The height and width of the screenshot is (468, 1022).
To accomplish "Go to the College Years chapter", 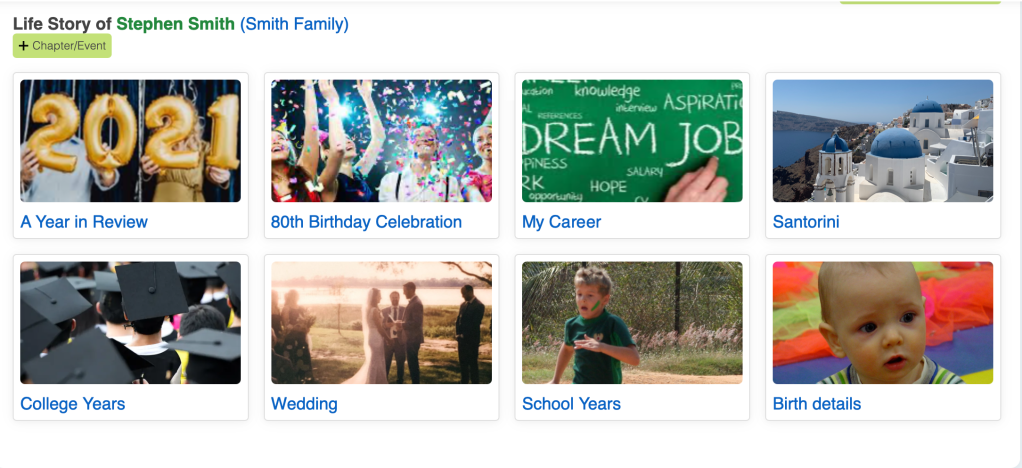I will tap(73, 404).
